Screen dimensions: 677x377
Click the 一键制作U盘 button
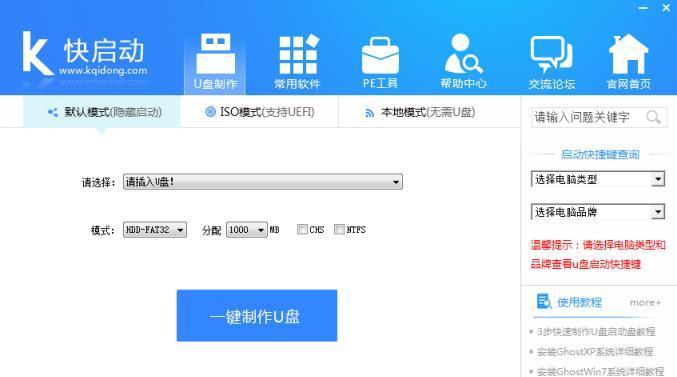point(257,316)
